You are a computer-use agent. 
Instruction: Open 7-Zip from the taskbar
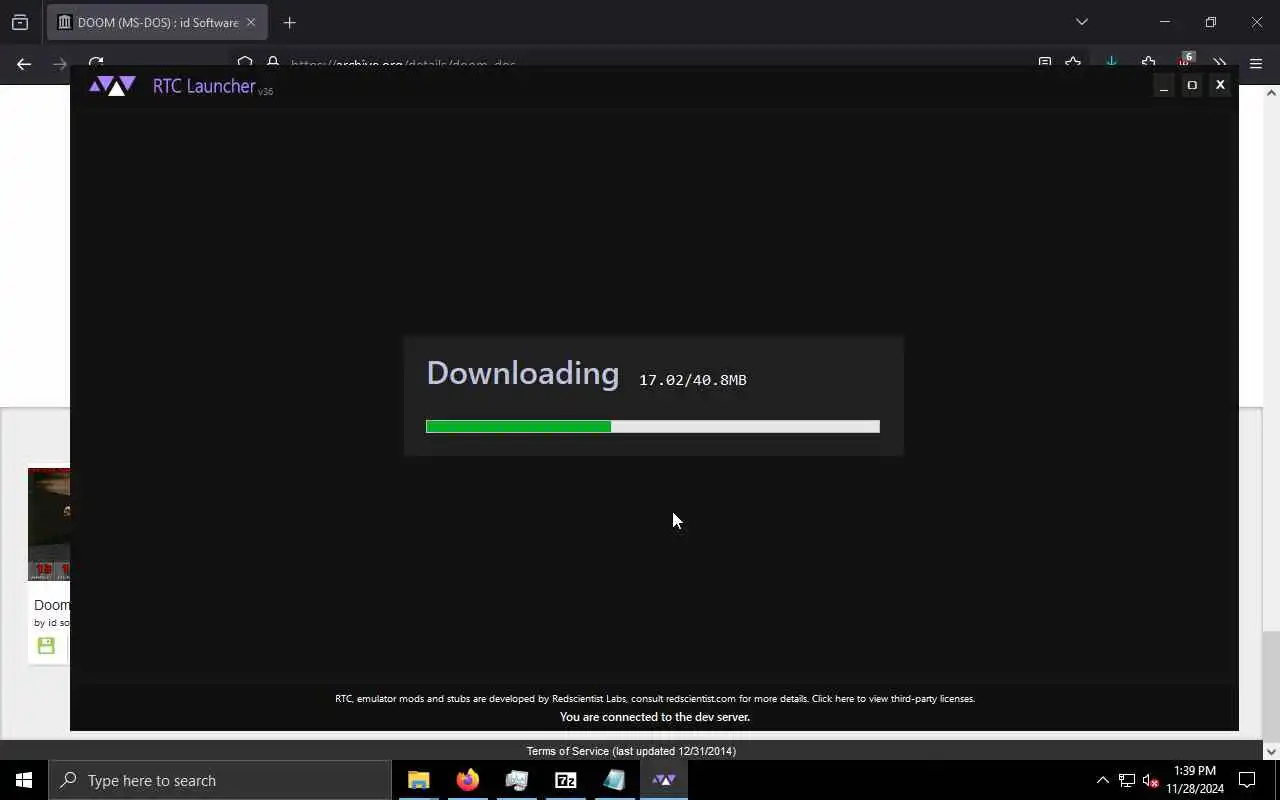click(566, 780)
